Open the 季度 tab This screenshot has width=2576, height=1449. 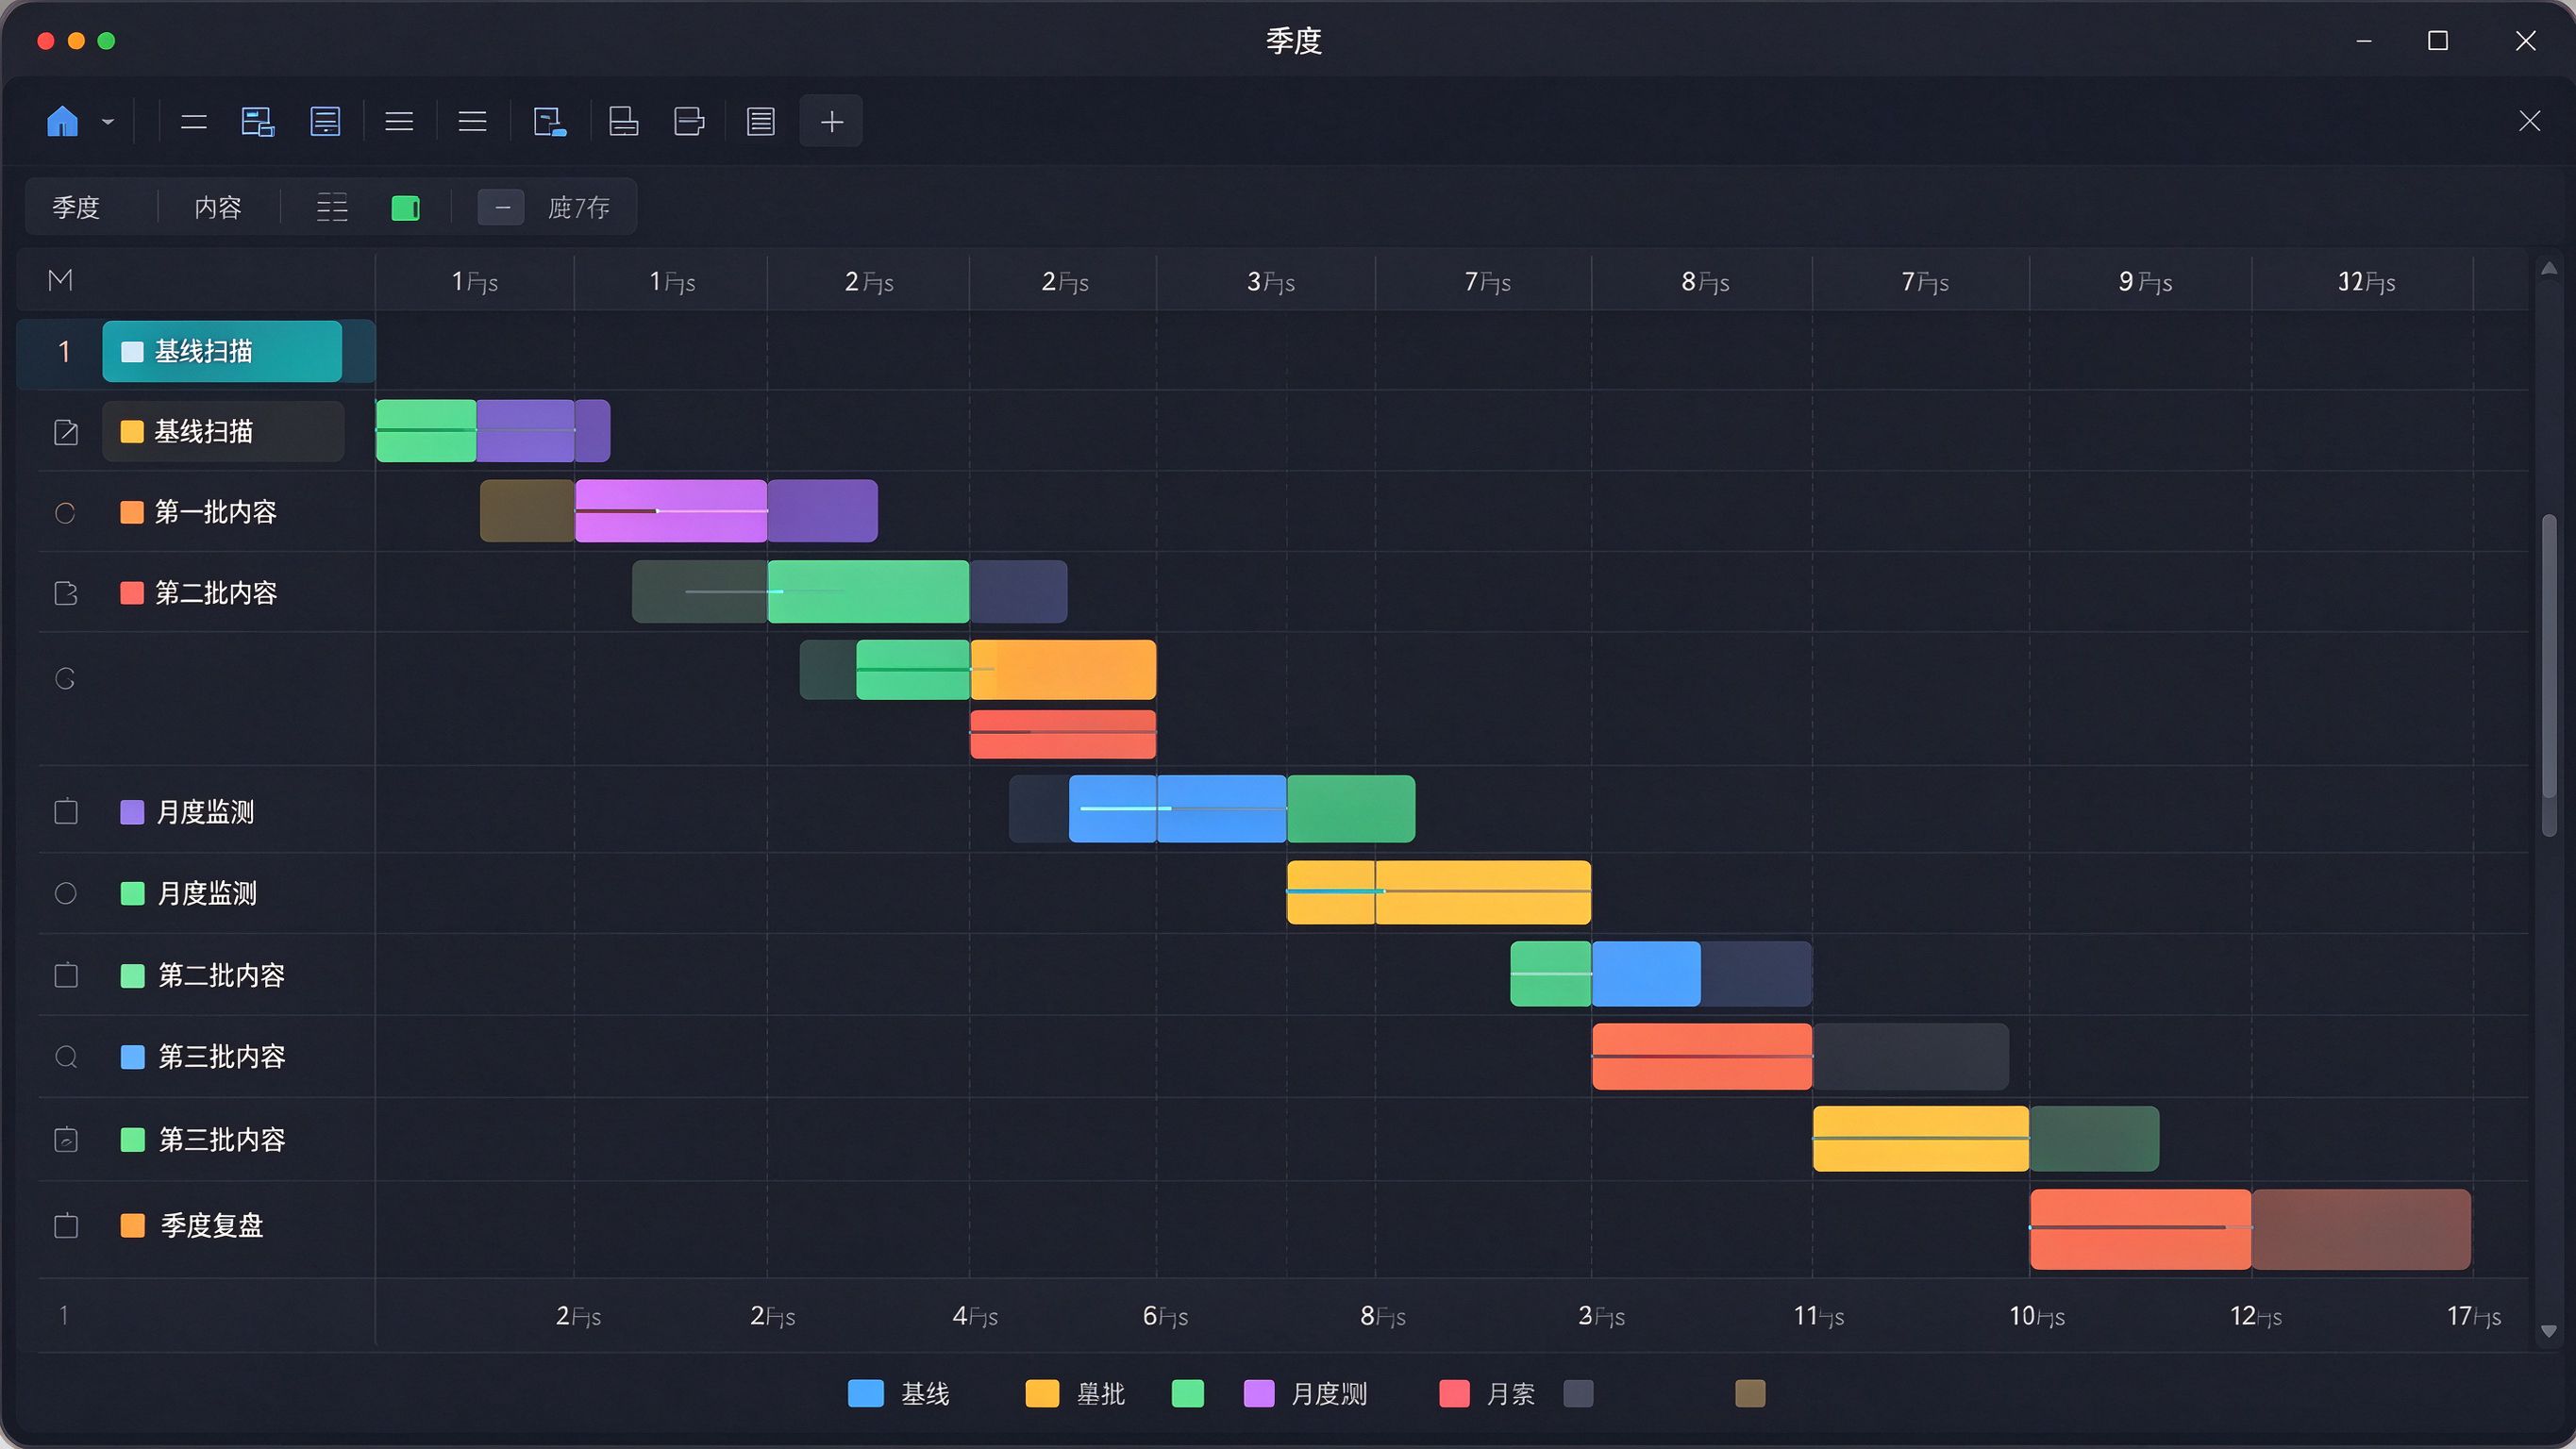(x=76, y=208)
